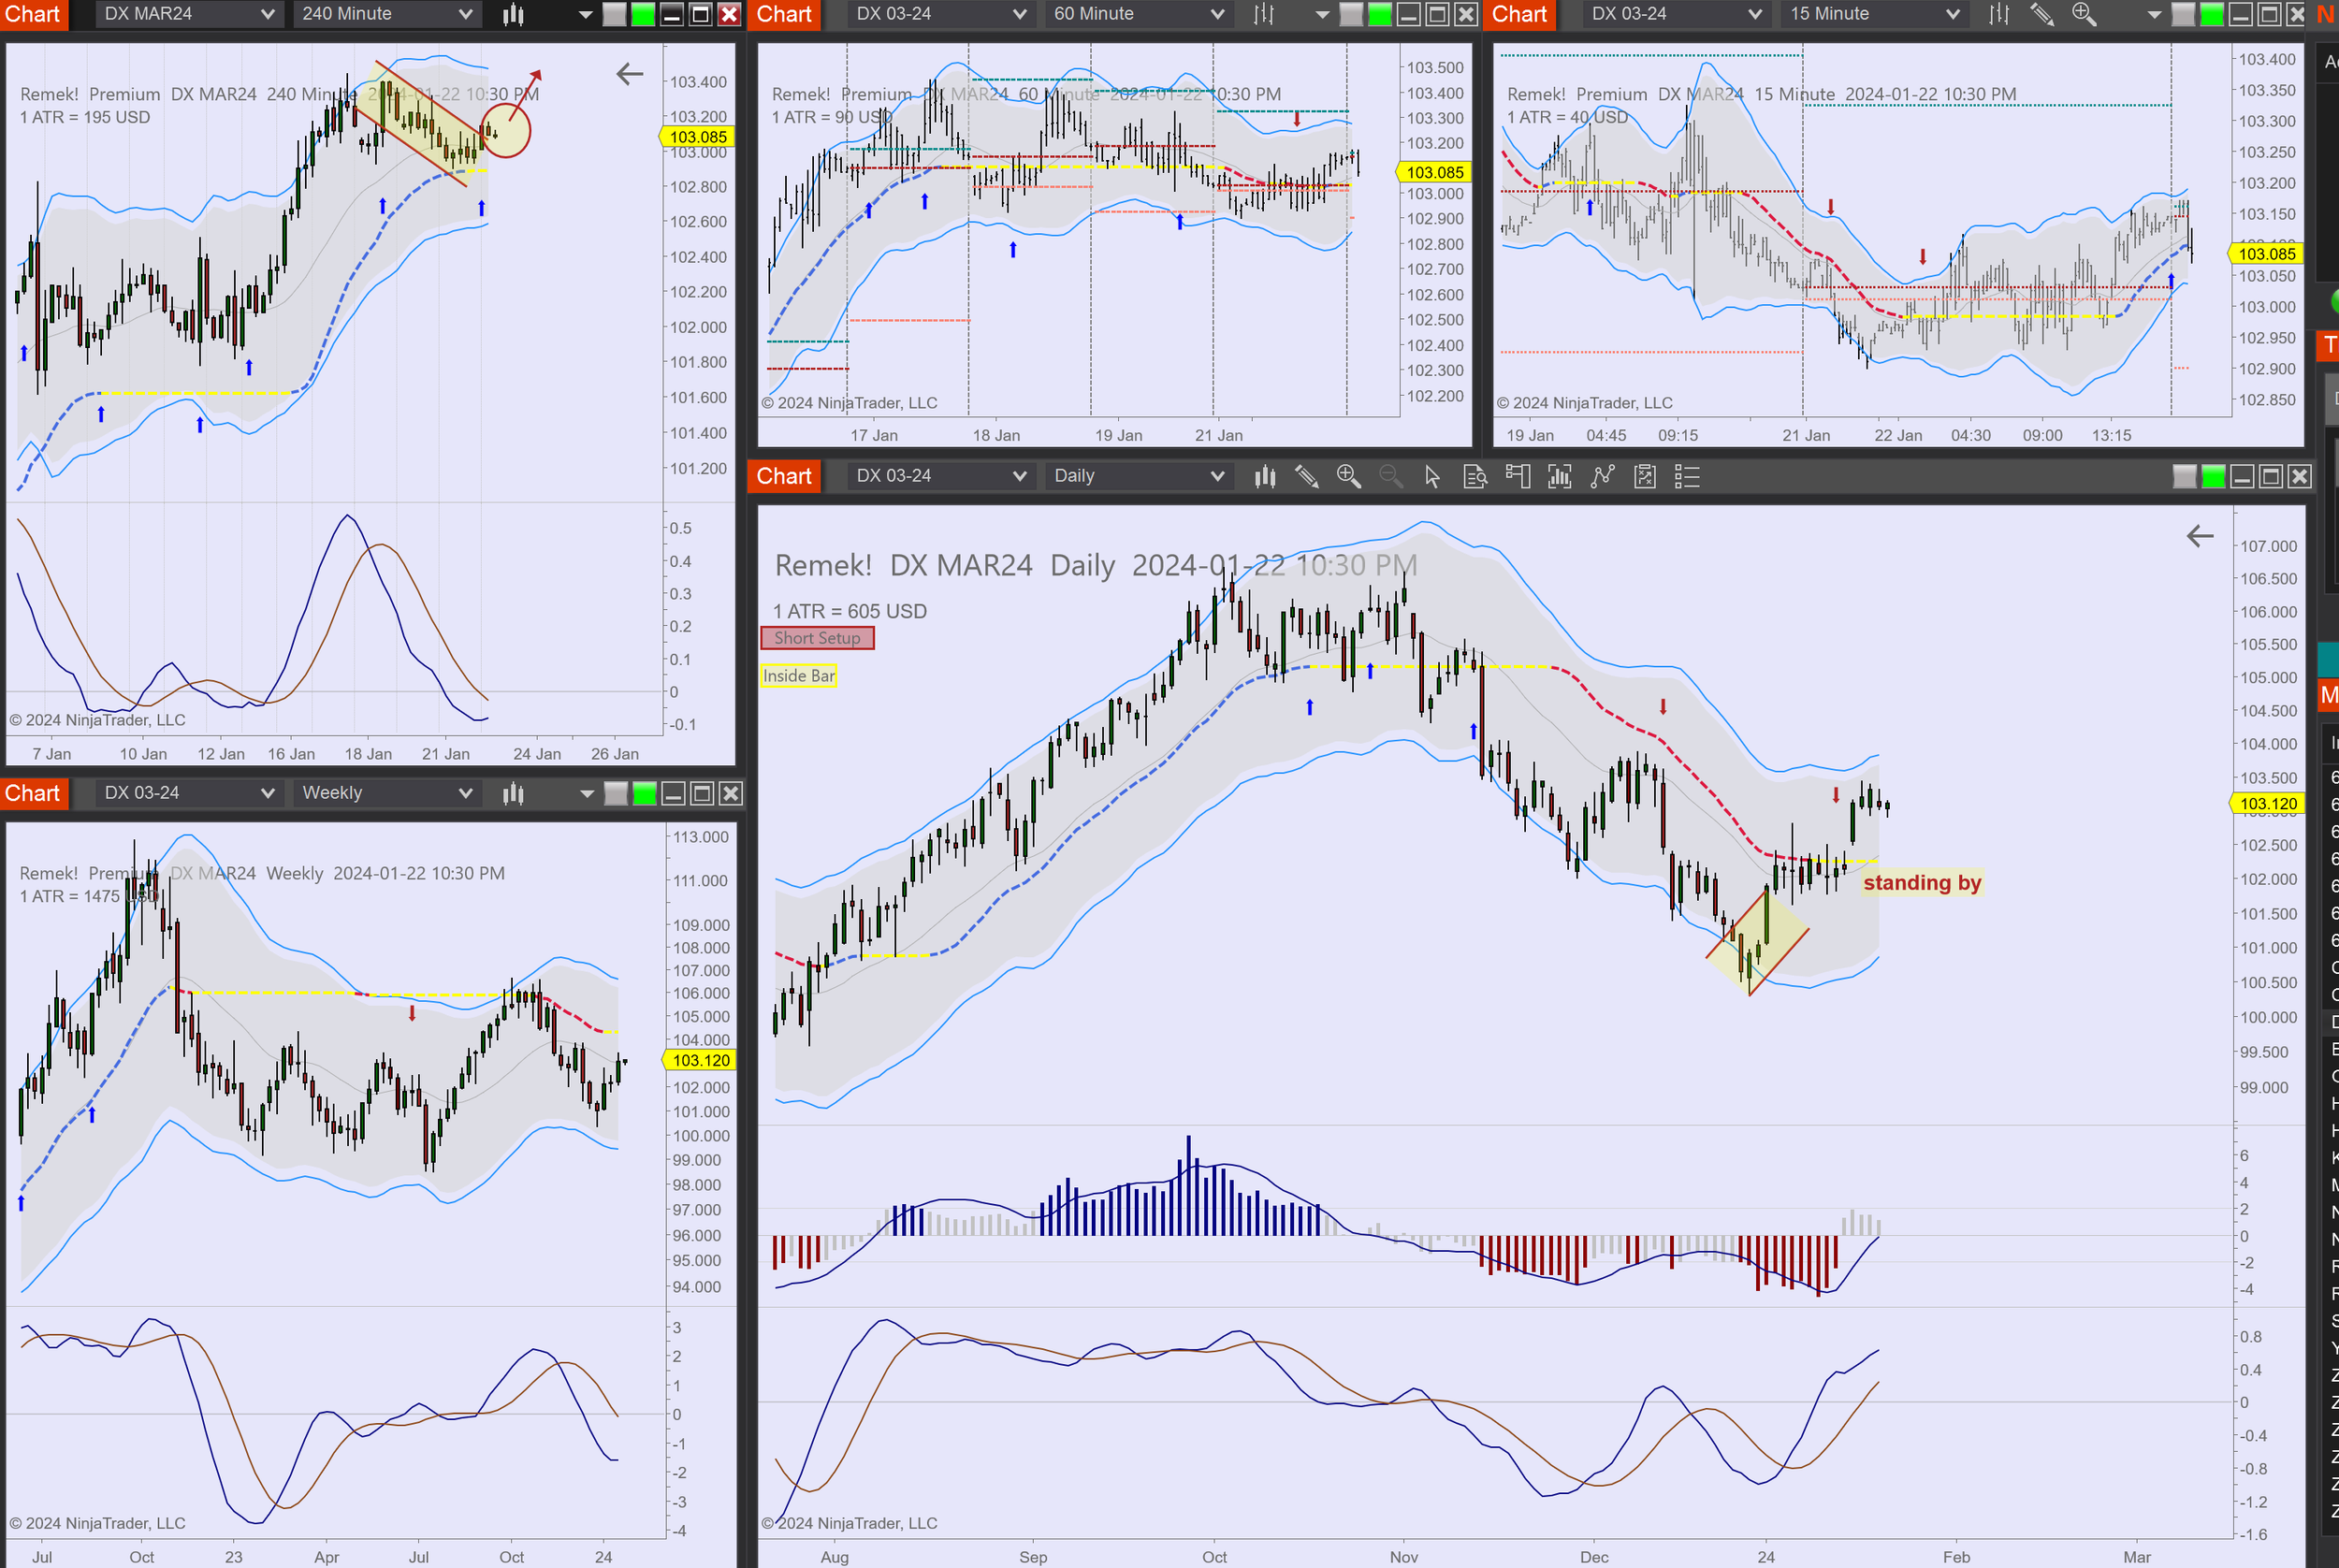Open Data Box icon on Daily chart toolbar

1475,476
